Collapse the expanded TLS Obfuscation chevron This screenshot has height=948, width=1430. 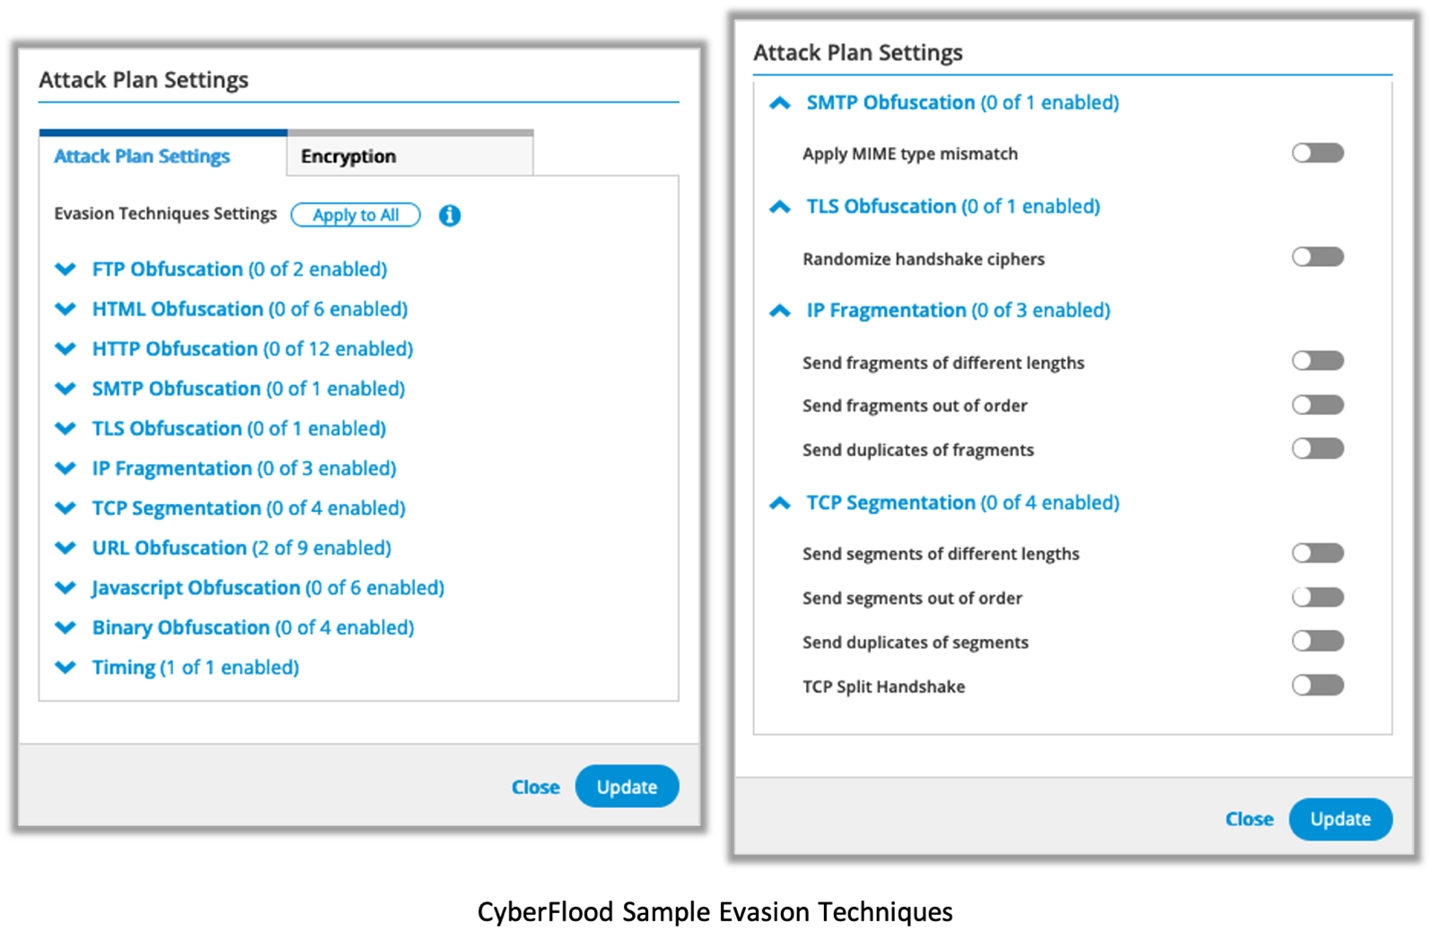(780, 207)
